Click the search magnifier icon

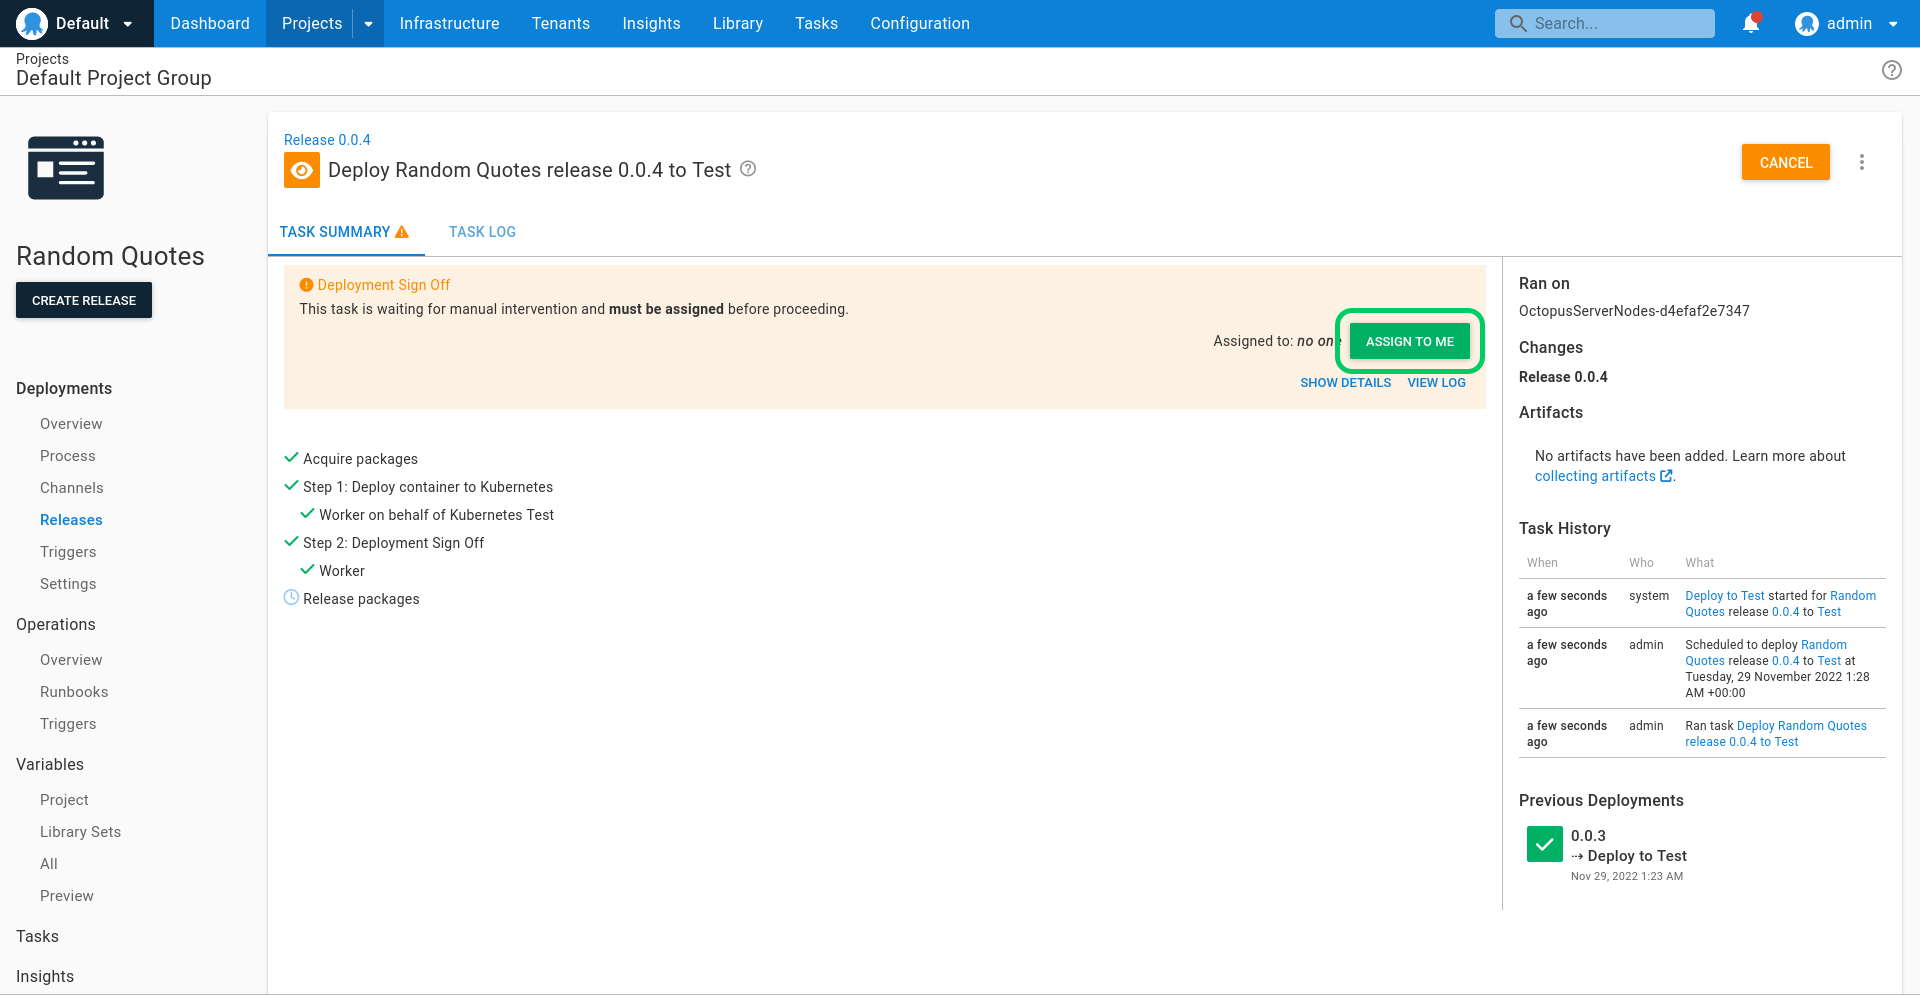tap(1518, 23)
